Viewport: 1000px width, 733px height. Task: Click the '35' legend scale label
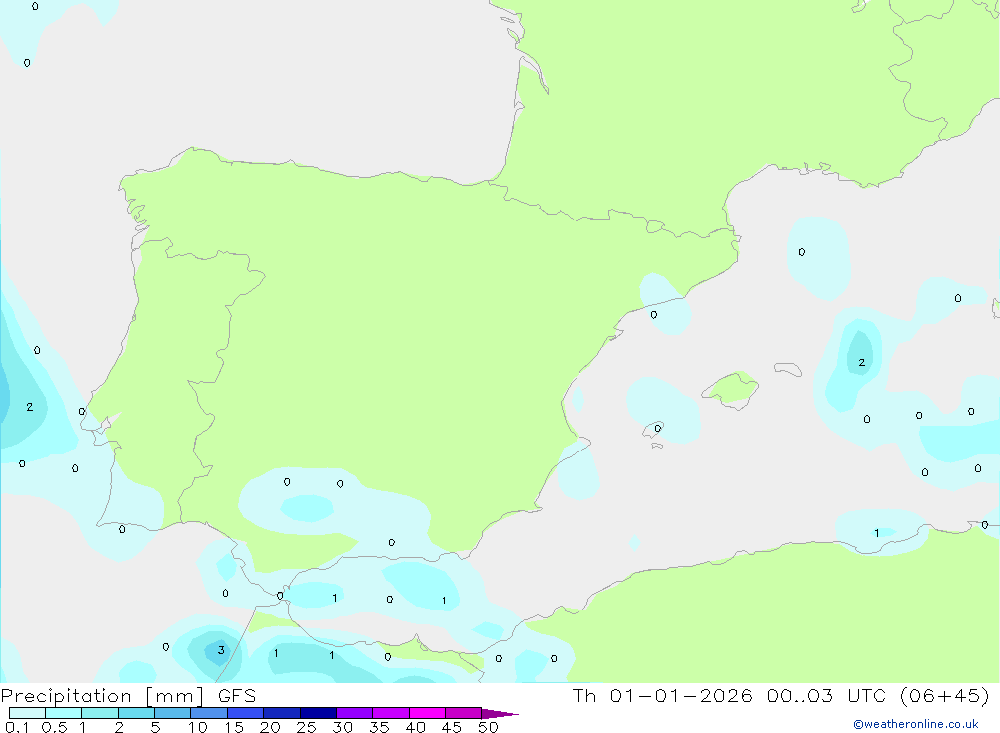(379, 727)
